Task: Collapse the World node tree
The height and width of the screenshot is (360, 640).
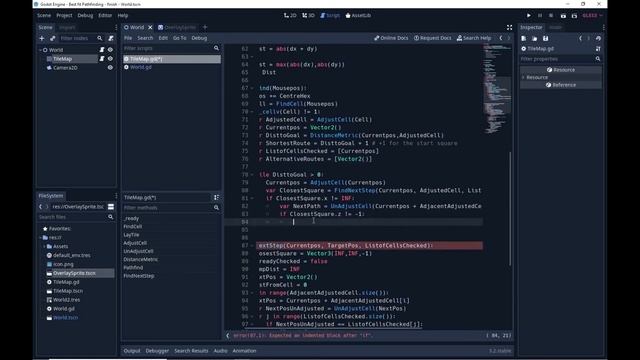Action: click(x=40, y=50)
